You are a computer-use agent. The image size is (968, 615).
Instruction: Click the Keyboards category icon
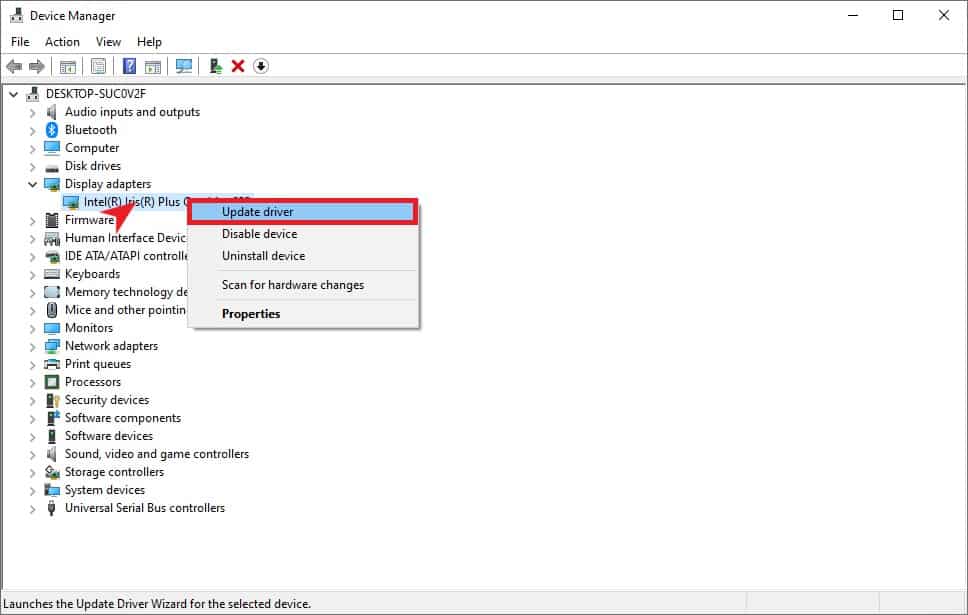click(x=52, y=274)
